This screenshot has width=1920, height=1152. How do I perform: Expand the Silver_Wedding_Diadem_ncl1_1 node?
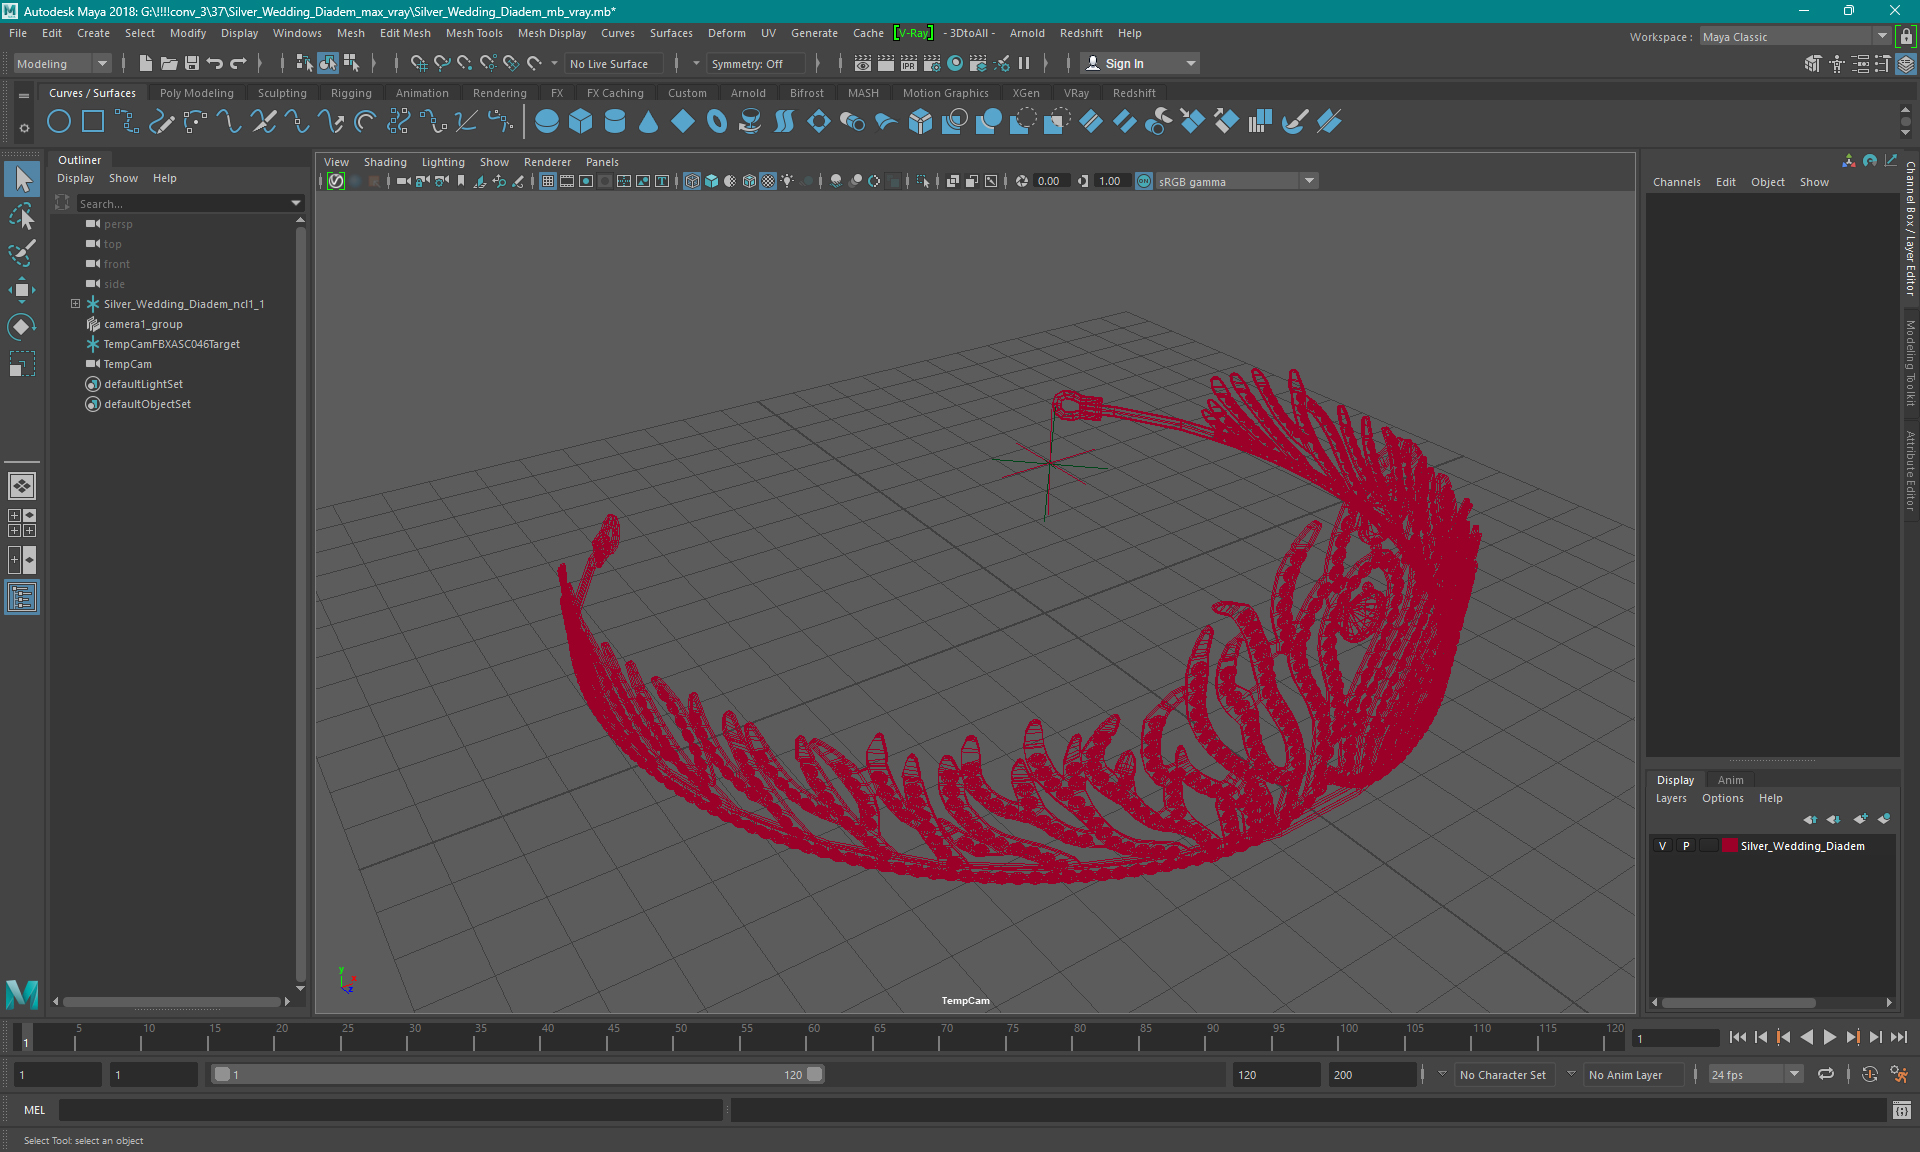pyautogui.click(x=75, y=304)
